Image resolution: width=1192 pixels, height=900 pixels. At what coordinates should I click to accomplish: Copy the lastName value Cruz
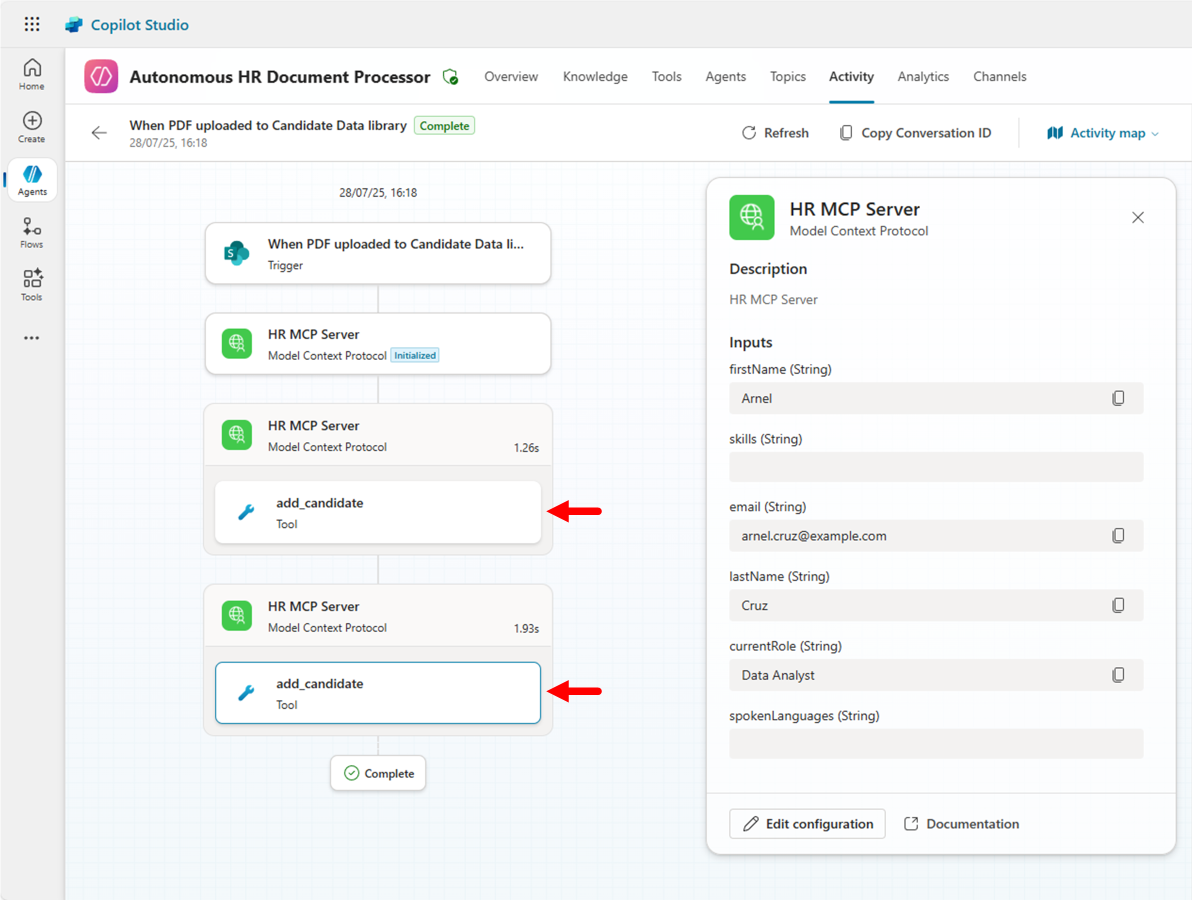click(x=1118, y=605)
